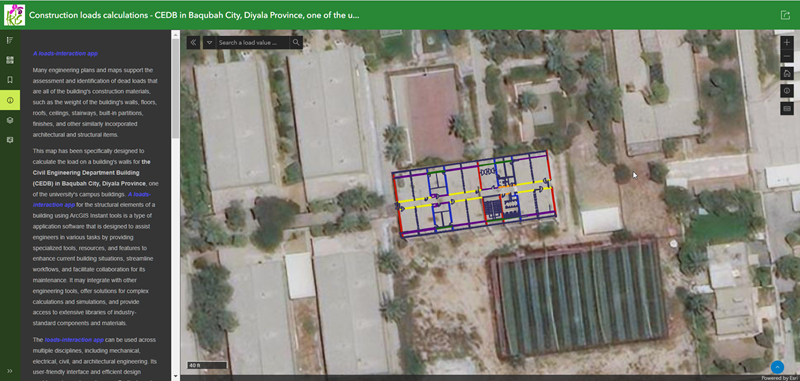
Task: Open the Legend panel in sidebar
Action: coord(10,40)
